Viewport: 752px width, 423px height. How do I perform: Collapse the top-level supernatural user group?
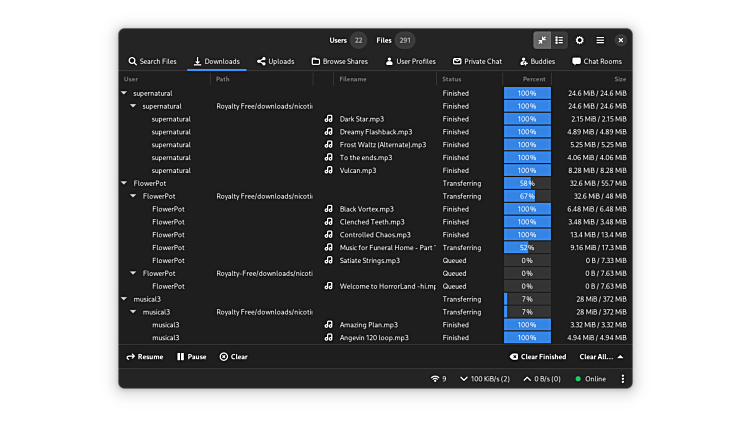pyautogui.click(x=124, y=93)
